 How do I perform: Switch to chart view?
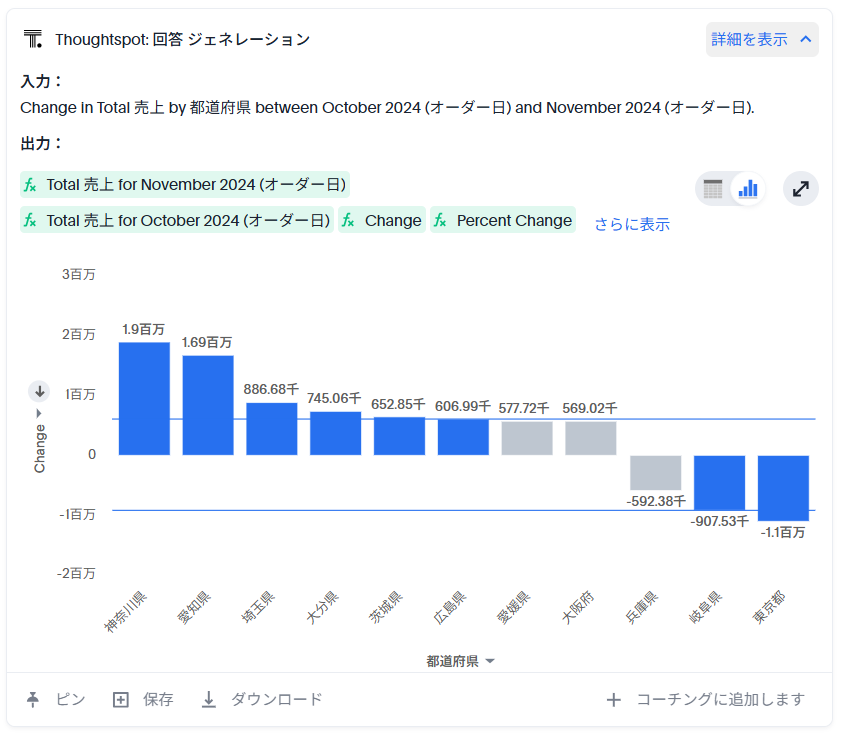(x=747, y=188)
